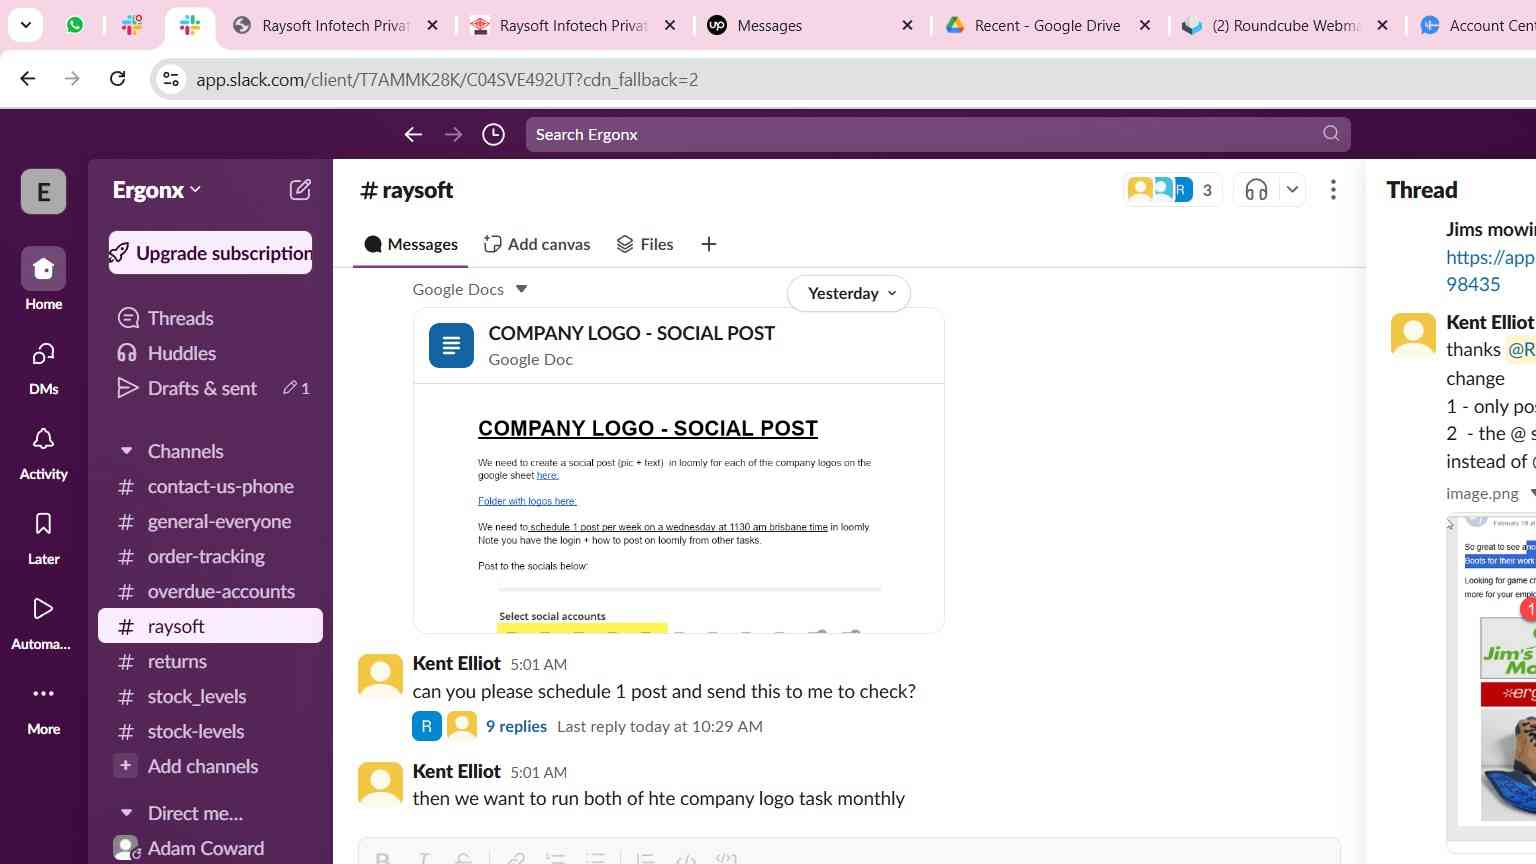Open raysoft channel title details
The image size is (1536, 864).
(406, 190)
